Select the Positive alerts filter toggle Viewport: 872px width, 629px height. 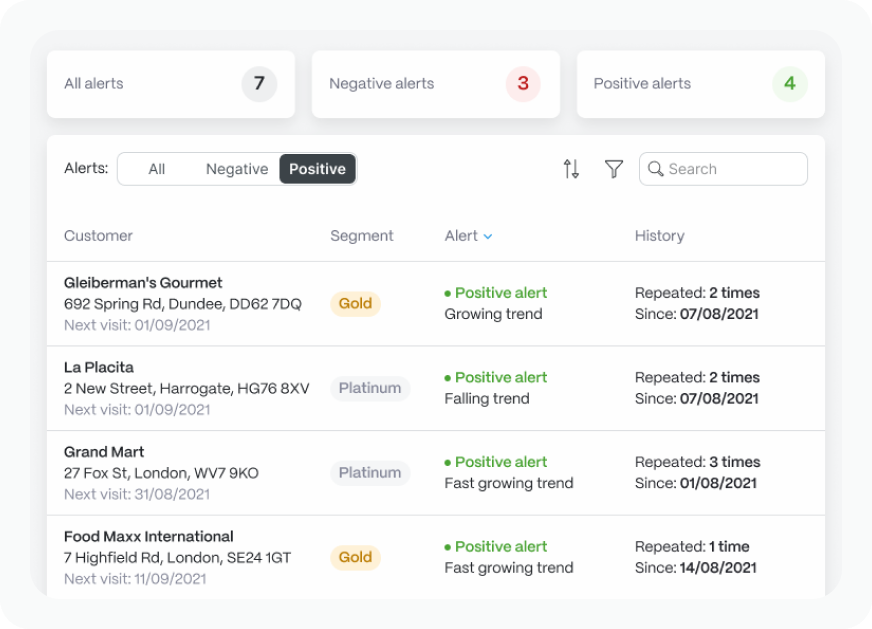pos(318,169)
